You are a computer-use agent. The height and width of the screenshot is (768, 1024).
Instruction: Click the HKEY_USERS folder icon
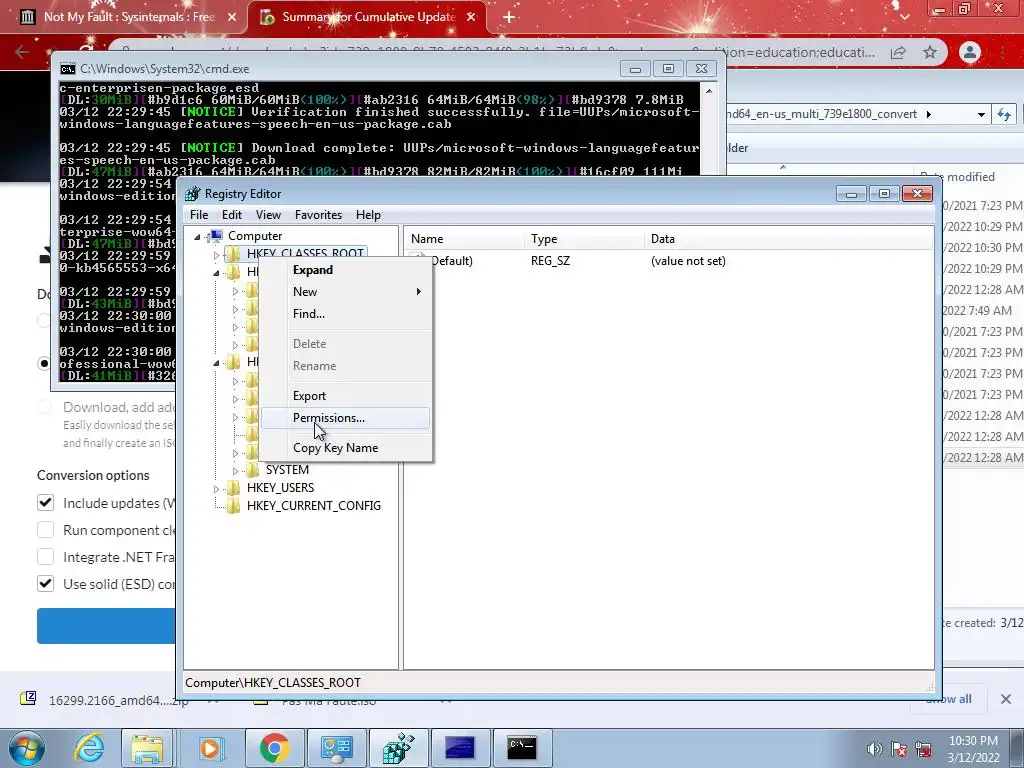233,488
